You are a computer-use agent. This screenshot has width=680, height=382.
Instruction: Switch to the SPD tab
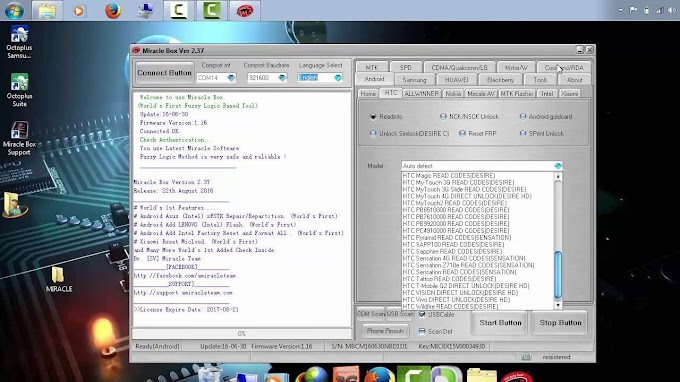[x=405, y=67]
